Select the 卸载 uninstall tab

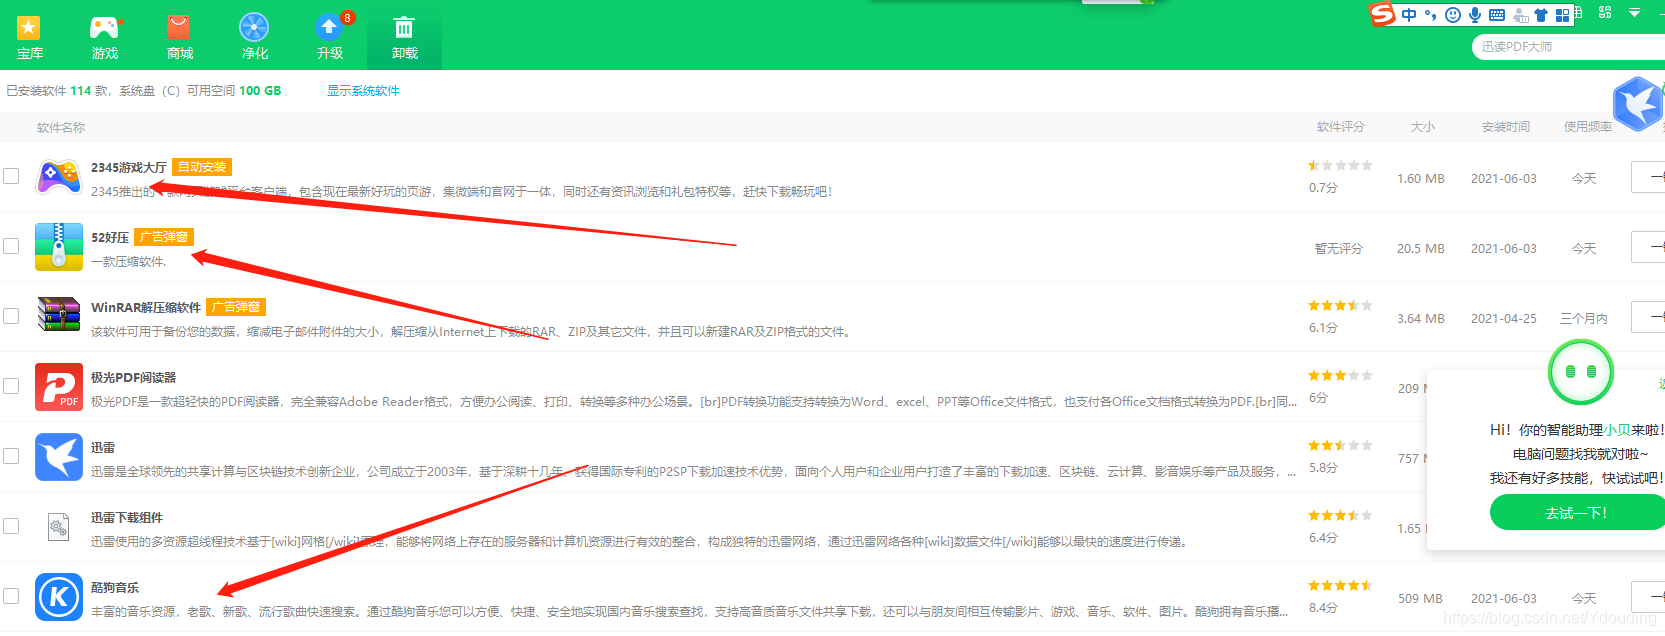click(404, 36)
